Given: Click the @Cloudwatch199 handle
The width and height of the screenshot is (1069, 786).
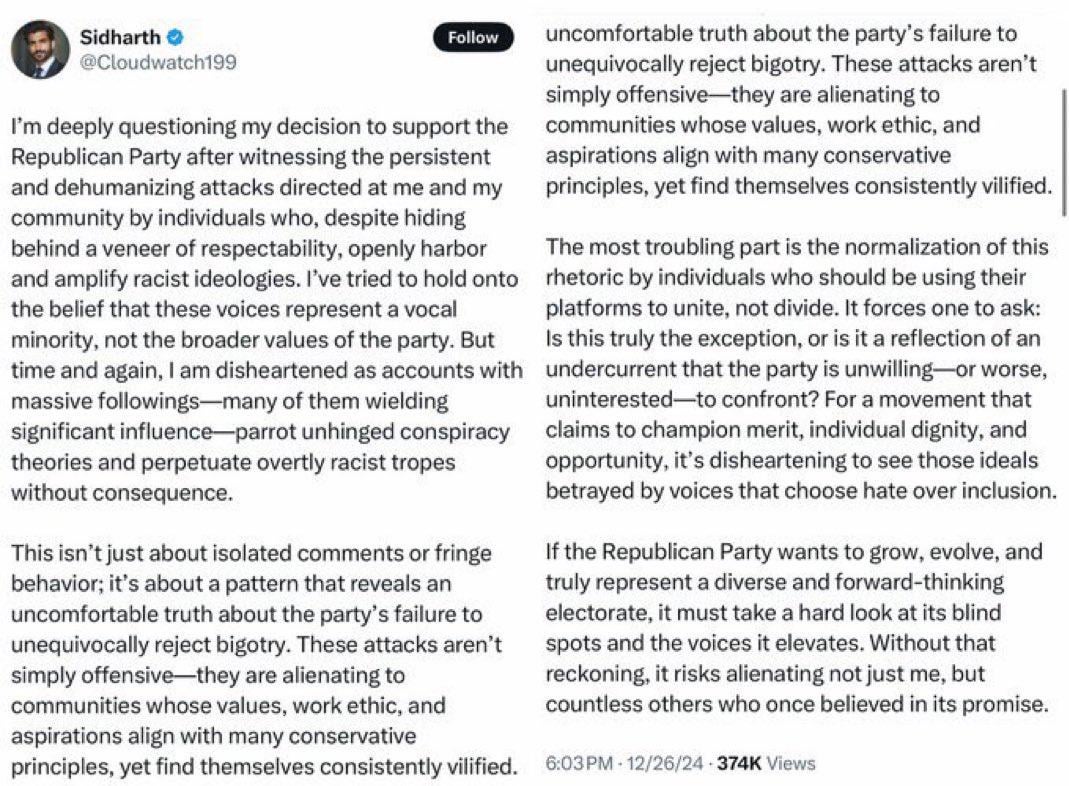Looking at the screenshot, I should (x=158, y=62).
